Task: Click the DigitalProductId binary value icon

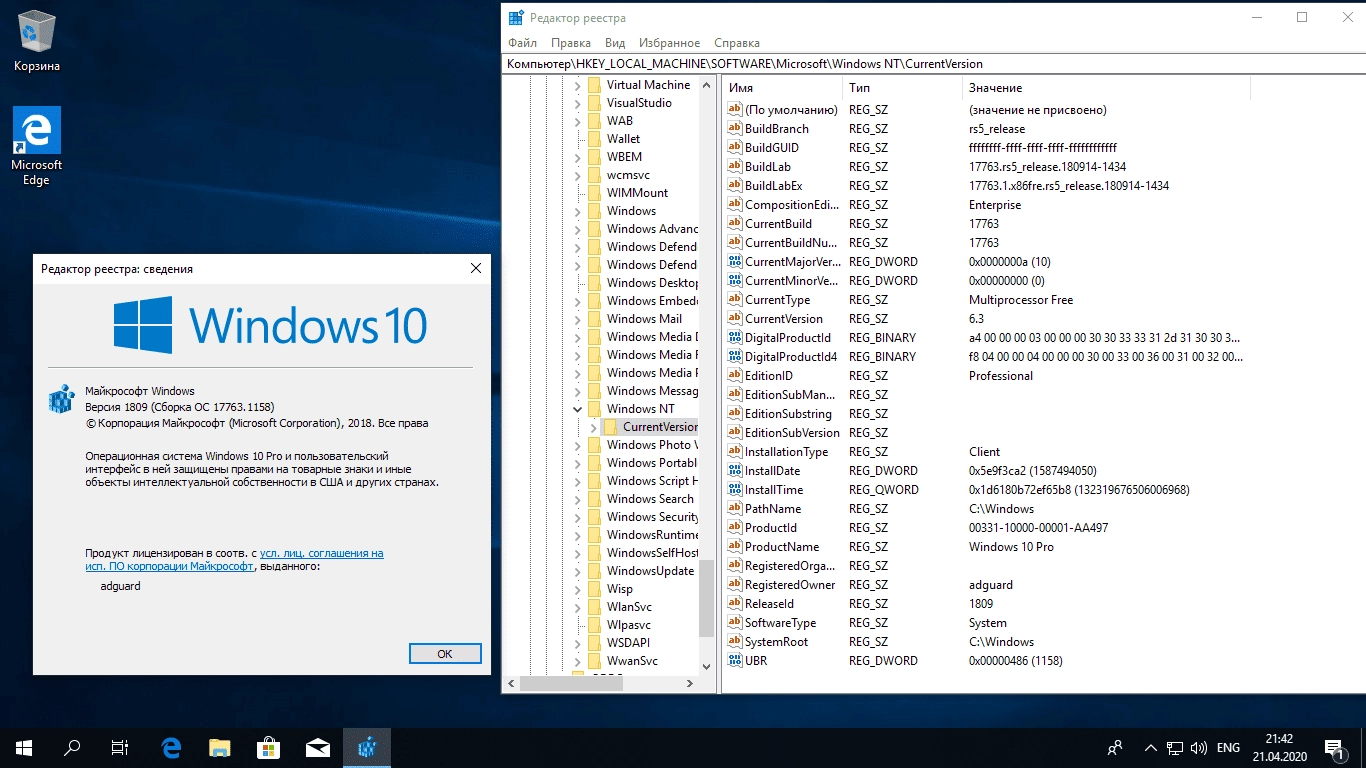Action: pos(735,338)
